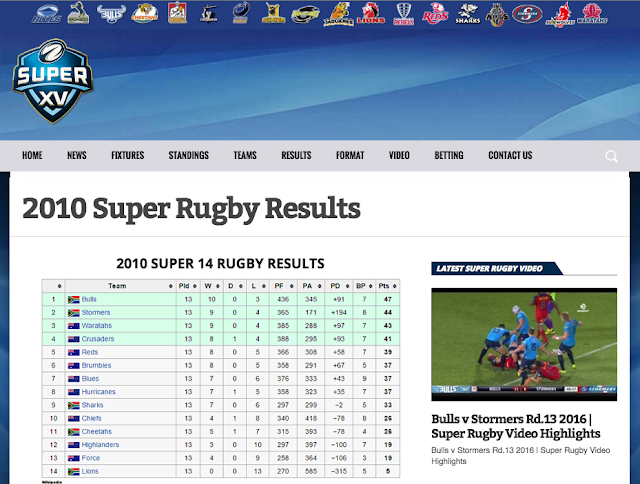
Task: Open the Brumbies team logo
Action: tap(78, 13)
